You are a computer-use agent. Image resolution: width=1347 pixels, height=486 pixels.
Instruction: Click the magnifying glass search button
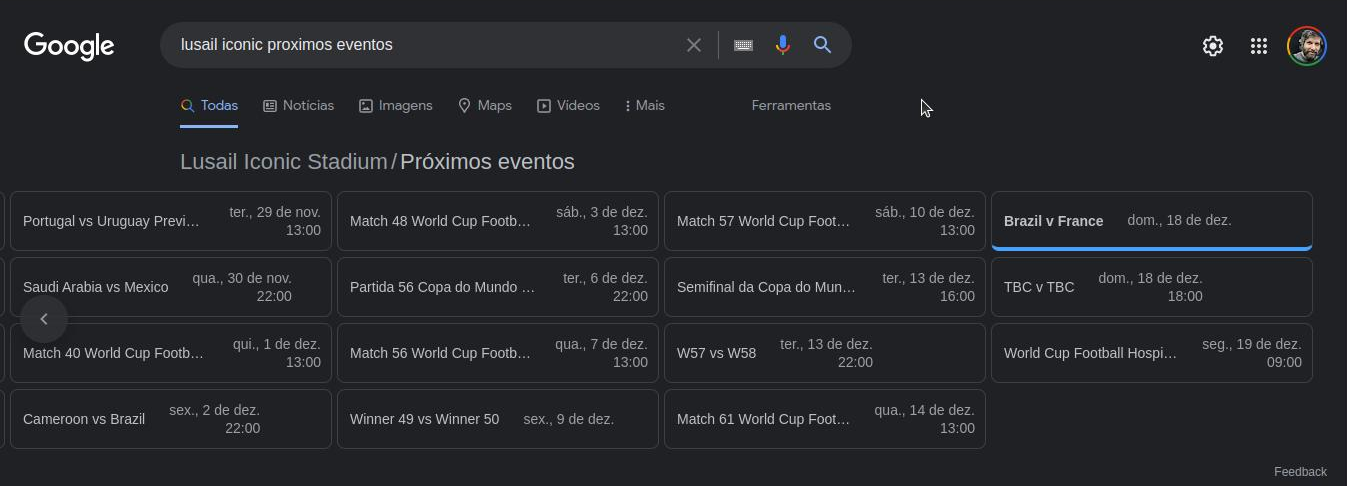coord(823,45)
